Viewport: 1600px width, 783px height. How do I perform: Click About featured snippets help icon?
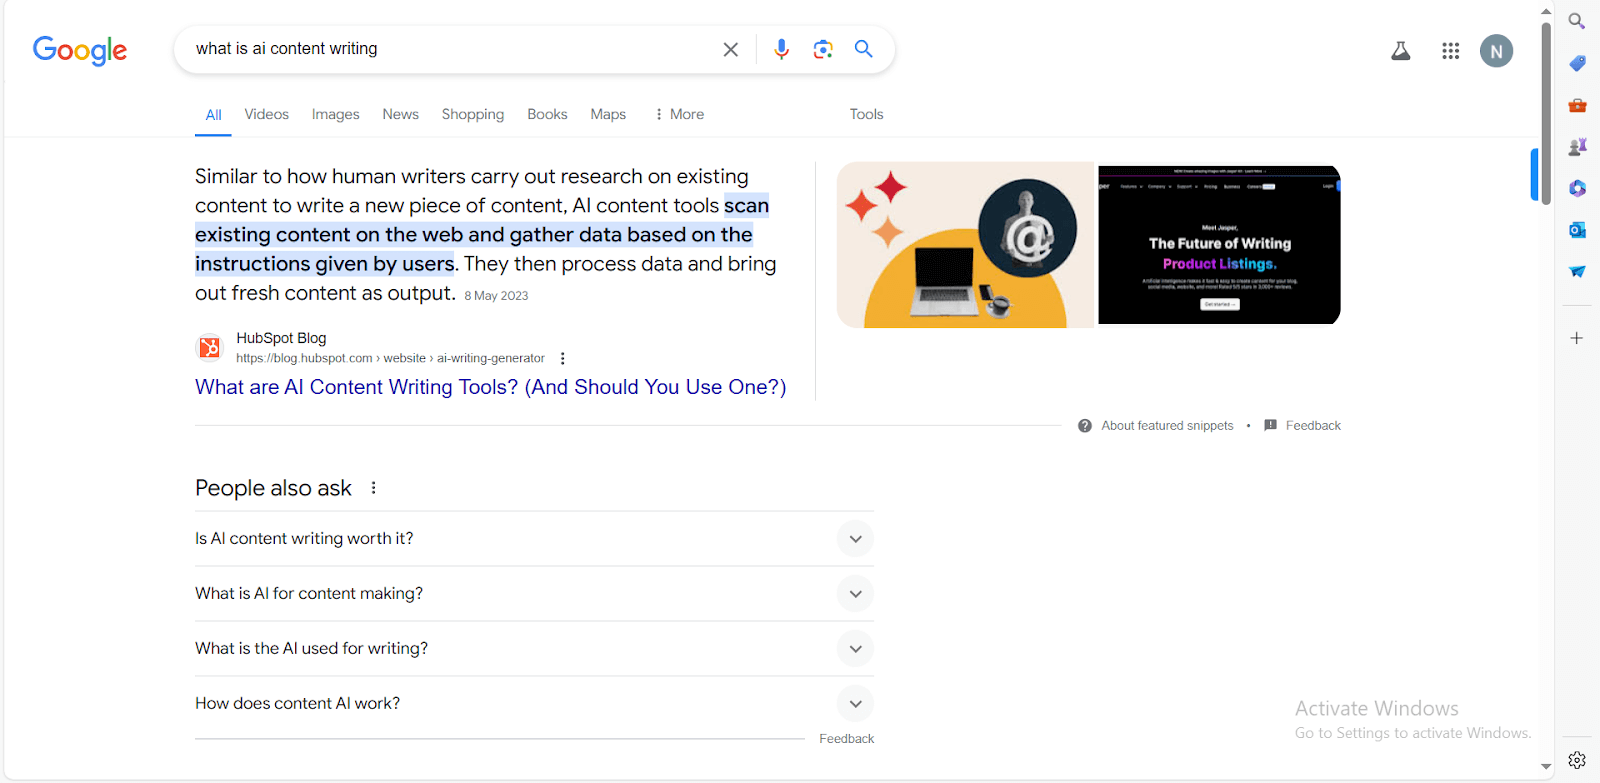(x=1085, y=426)
